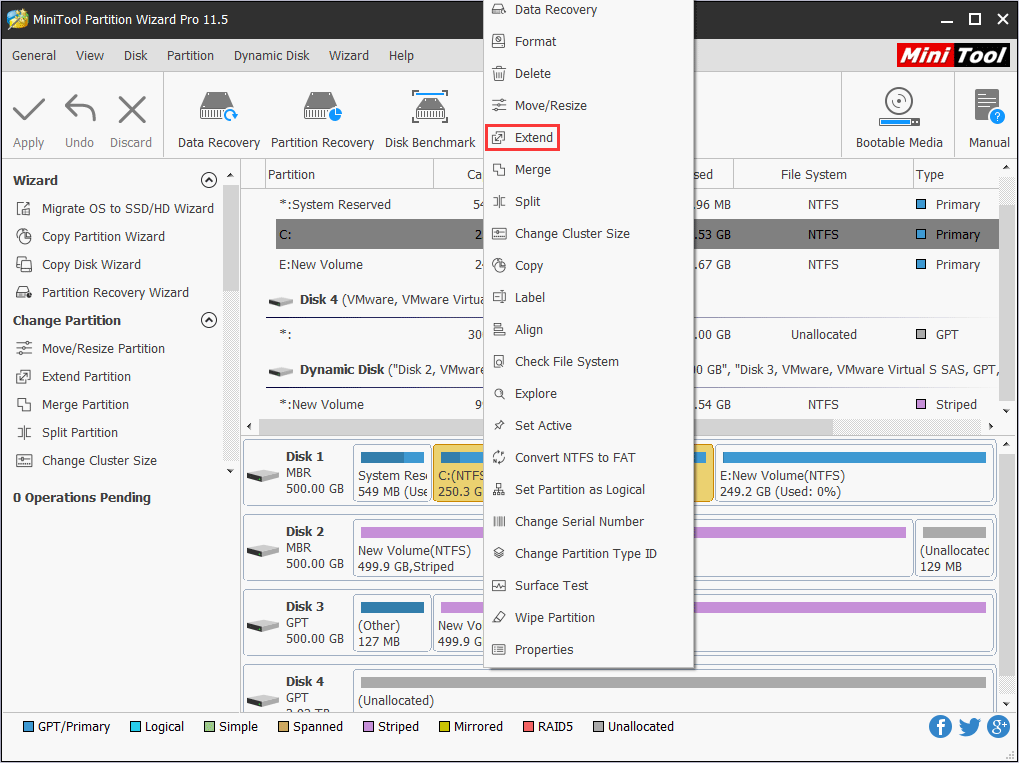Open the Twitter share icon
This screenshot has width=1019, height=763.
[x=969, y=727]
